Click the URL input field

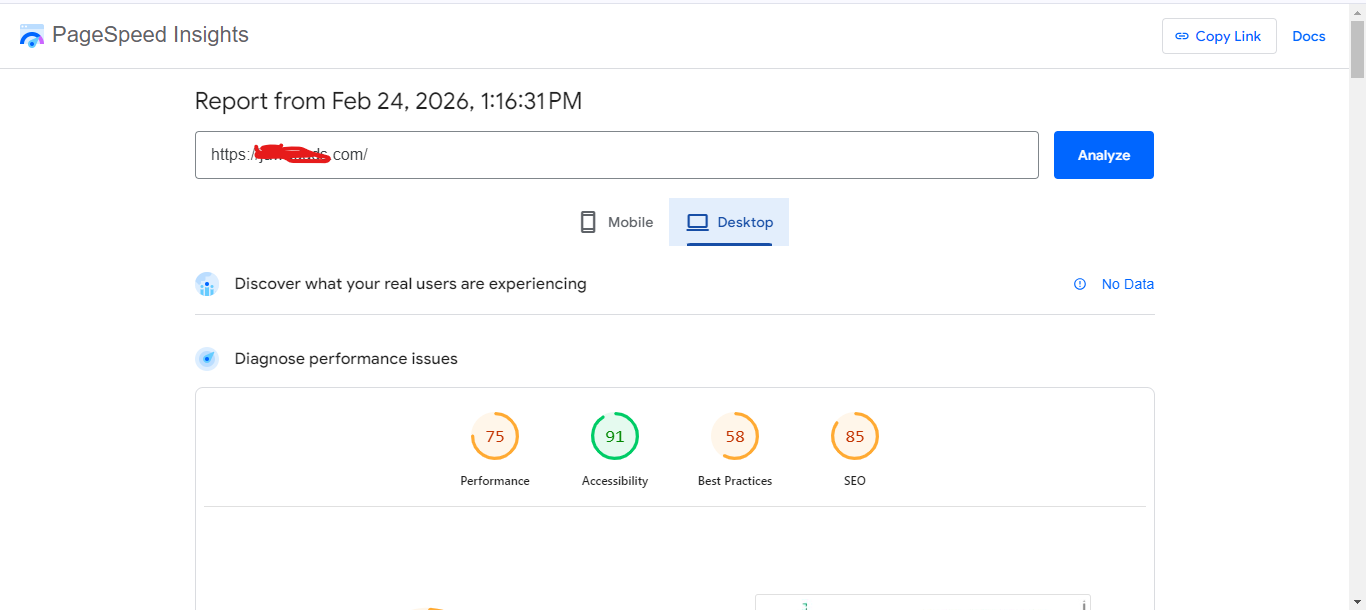click(616, 155)
